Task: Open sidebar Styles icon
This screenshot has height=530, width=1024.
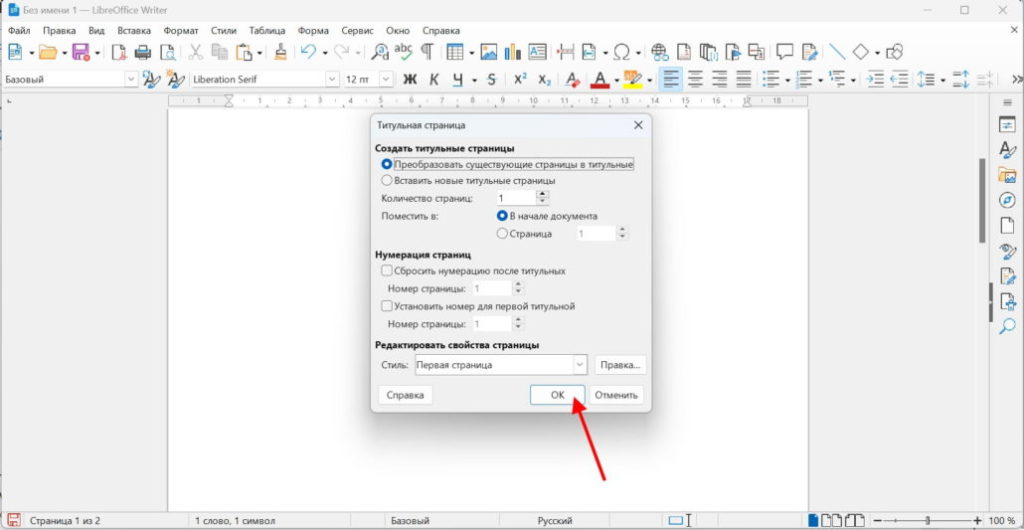Action: [x=1007, y=149]
